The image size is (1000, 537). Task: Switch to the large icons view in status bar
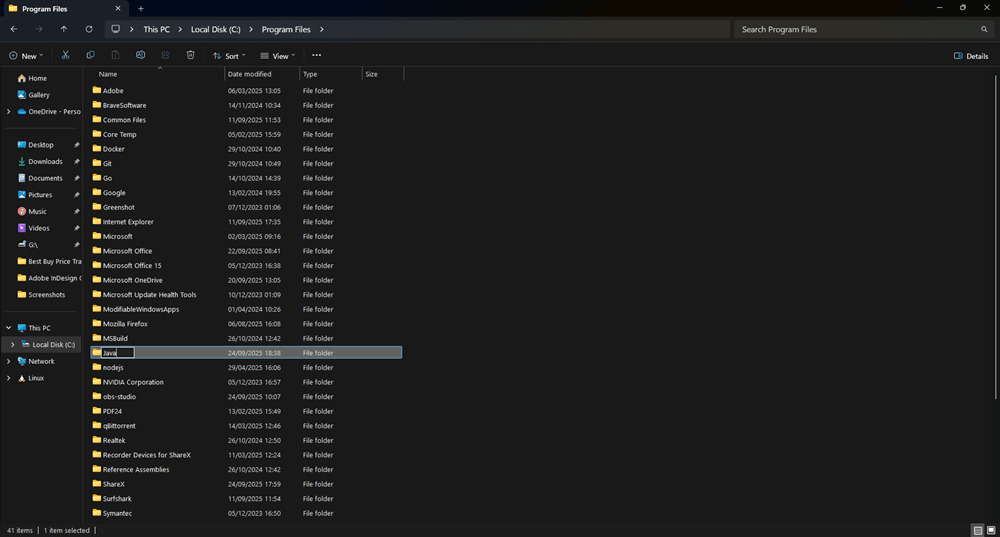click(x=990, y=530)
